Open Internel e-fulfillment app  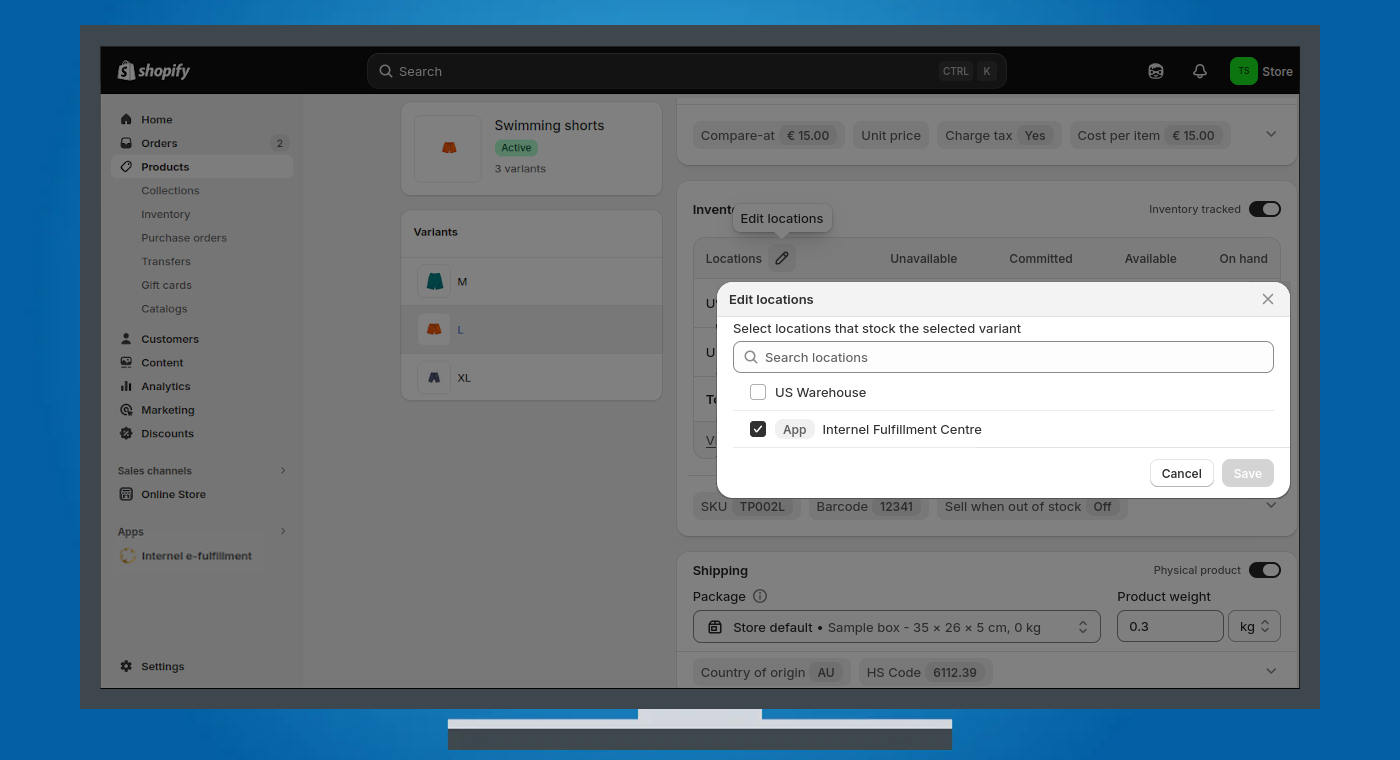[x=196, y=556]
